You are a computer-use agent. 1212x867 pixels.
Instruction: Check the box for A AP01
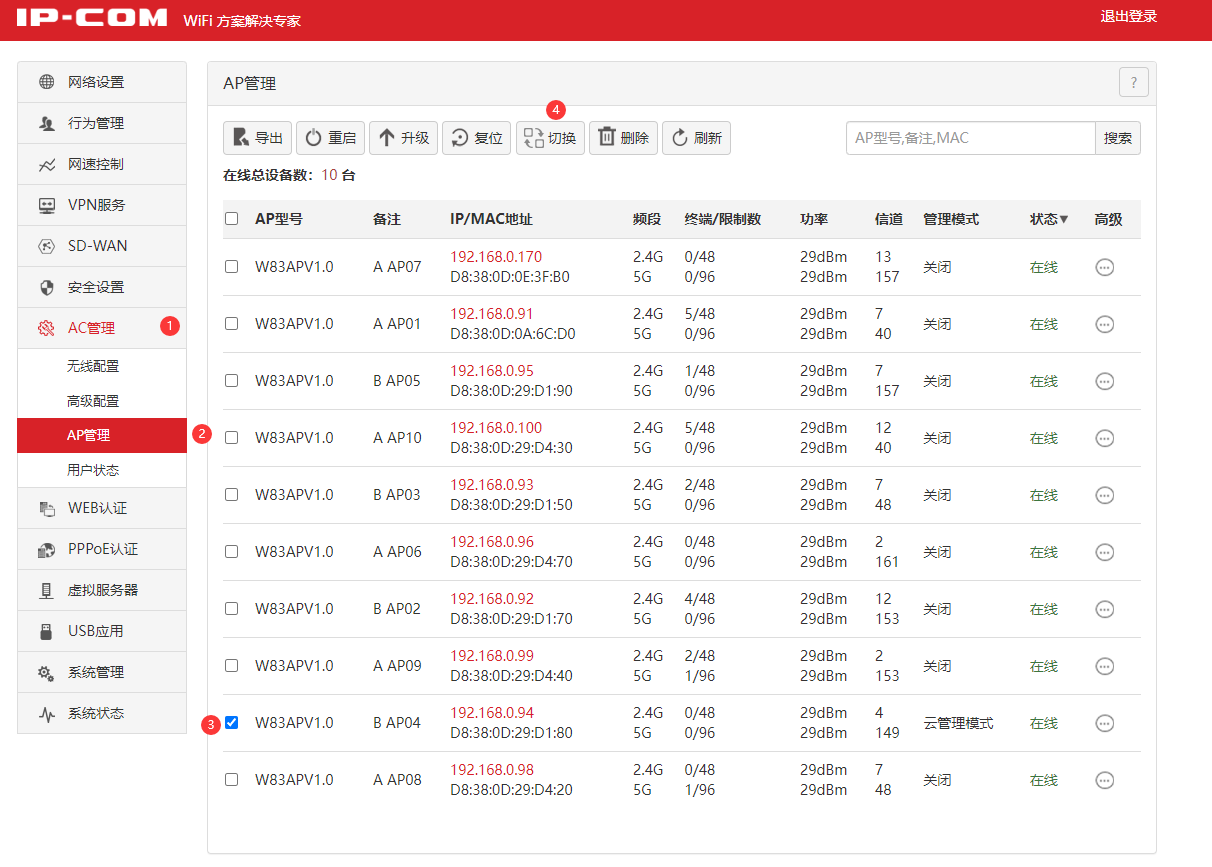point(232,323)
